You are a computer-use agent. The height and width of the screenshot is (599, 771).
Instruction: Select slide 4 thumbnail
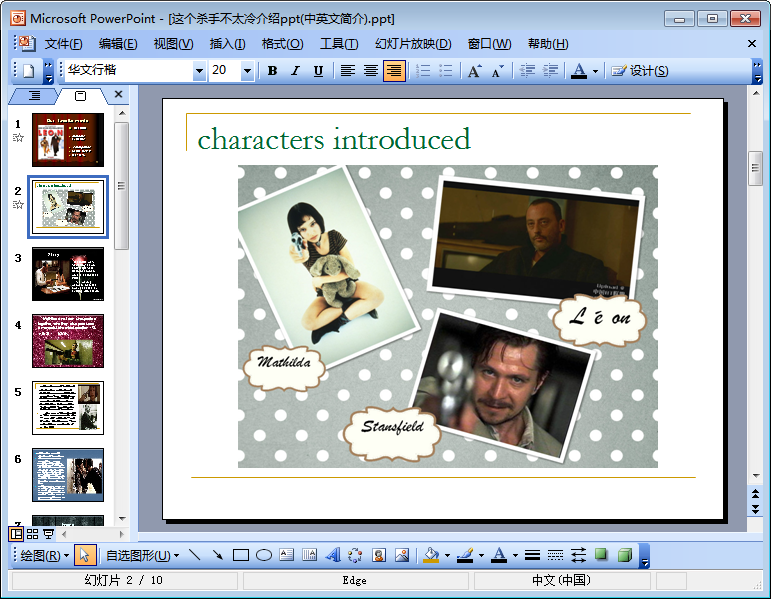coord(68,341)
